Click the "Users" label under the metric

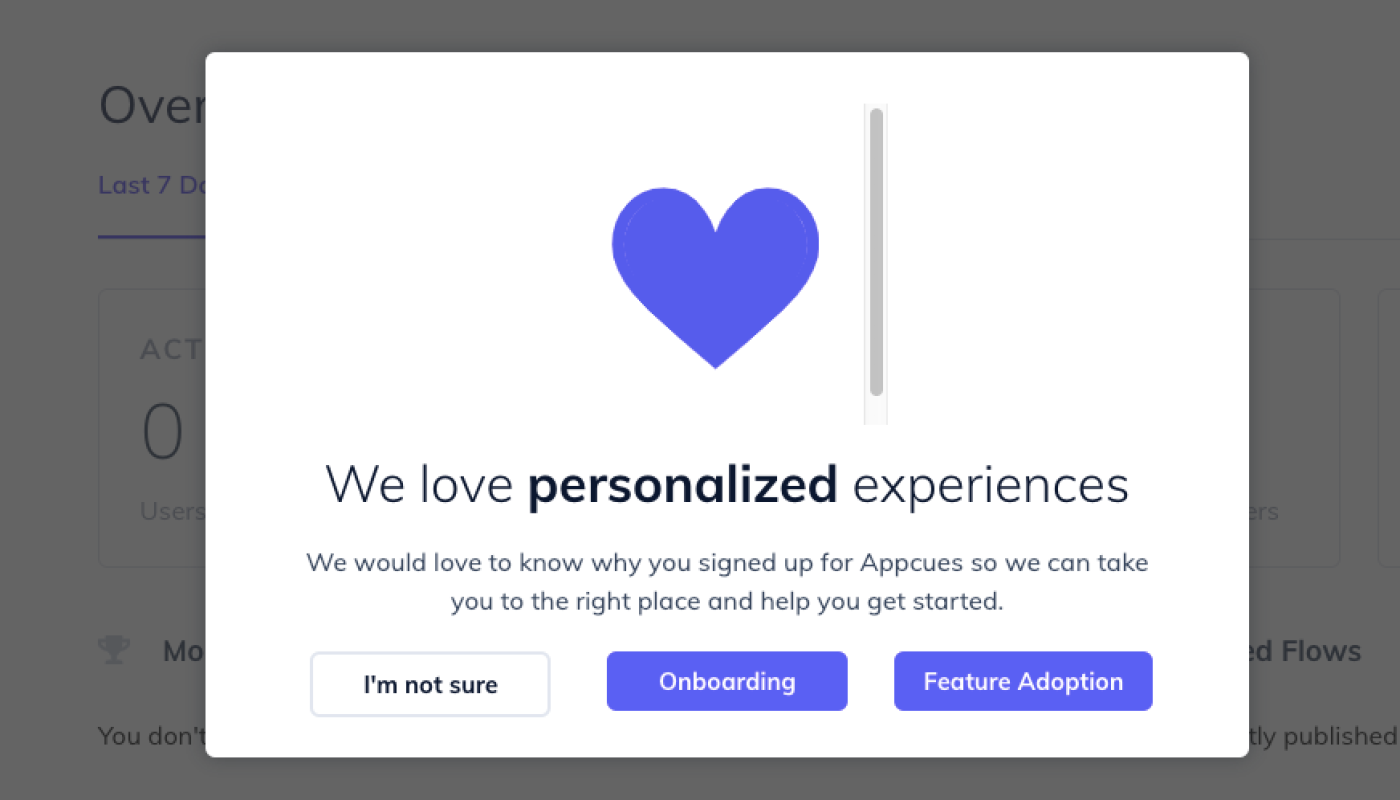pyautogui.click(x=172, y=512)
